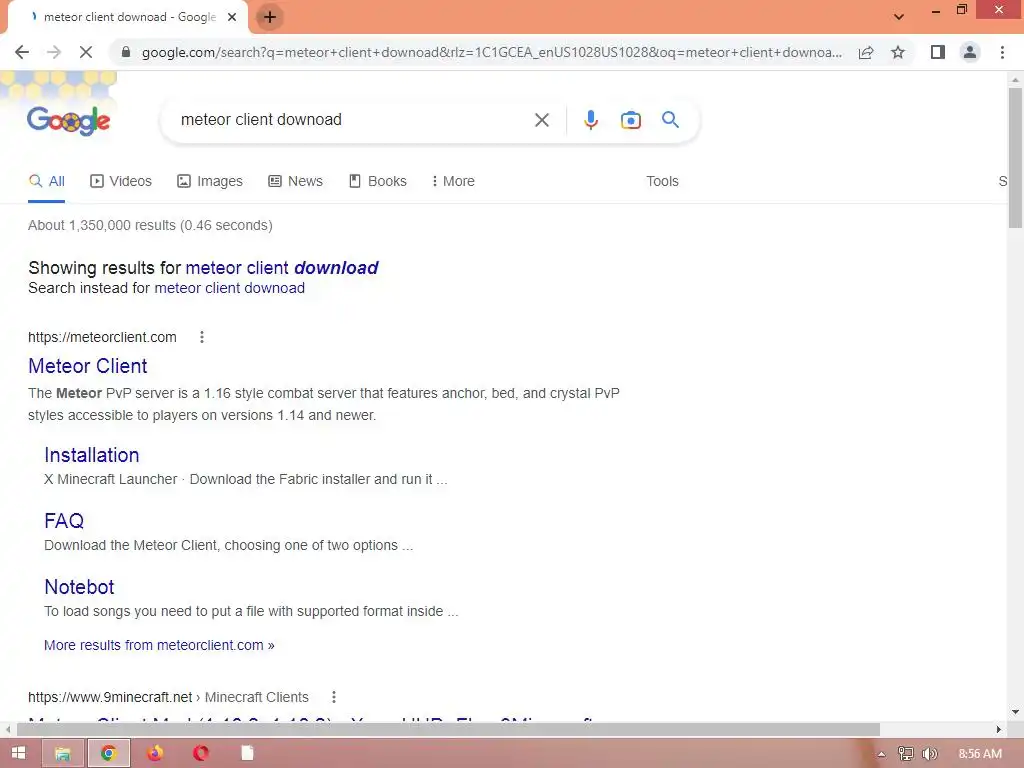Clear the search box with the X
This screenshot has height=768, width=1024.
point(541,120)
